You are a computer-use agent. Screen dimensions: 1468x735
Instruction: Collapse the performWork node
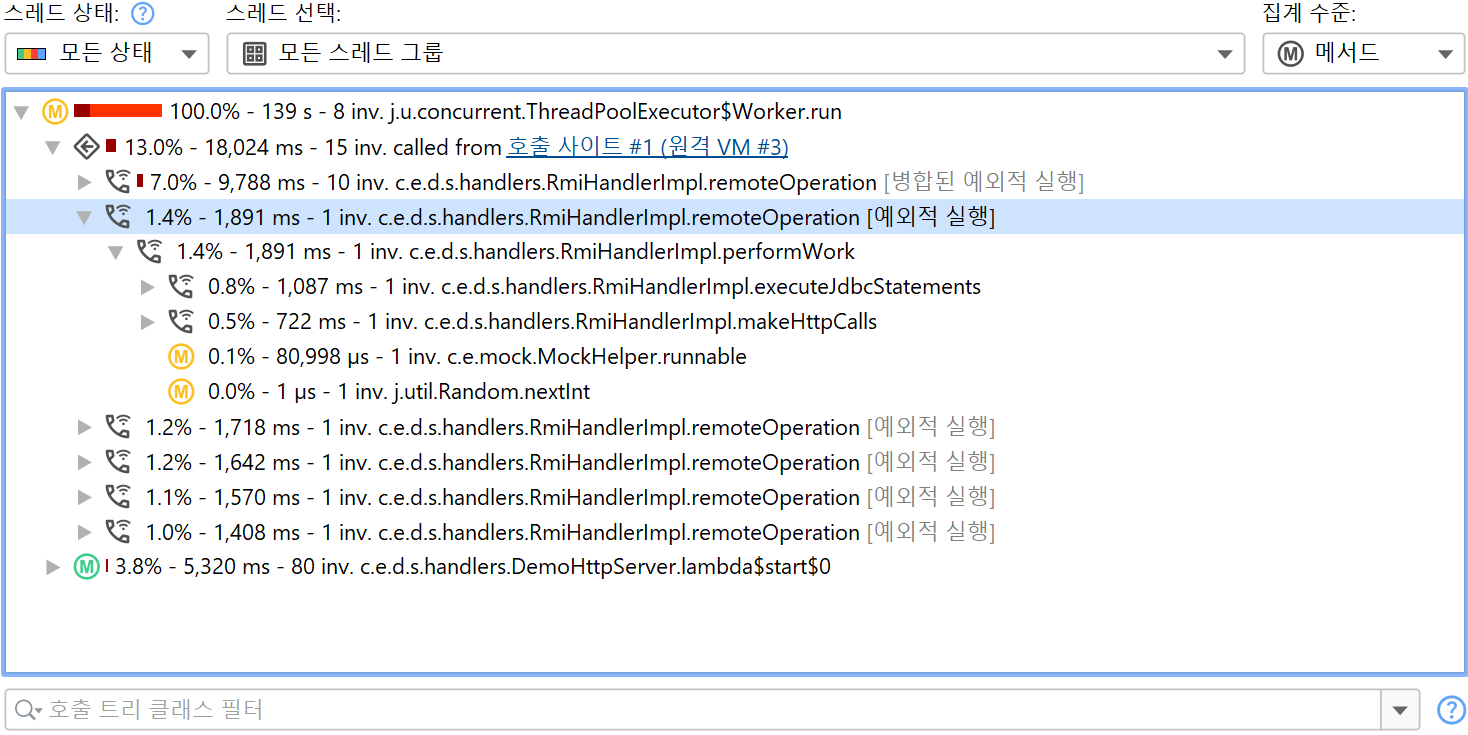(116, 252)
